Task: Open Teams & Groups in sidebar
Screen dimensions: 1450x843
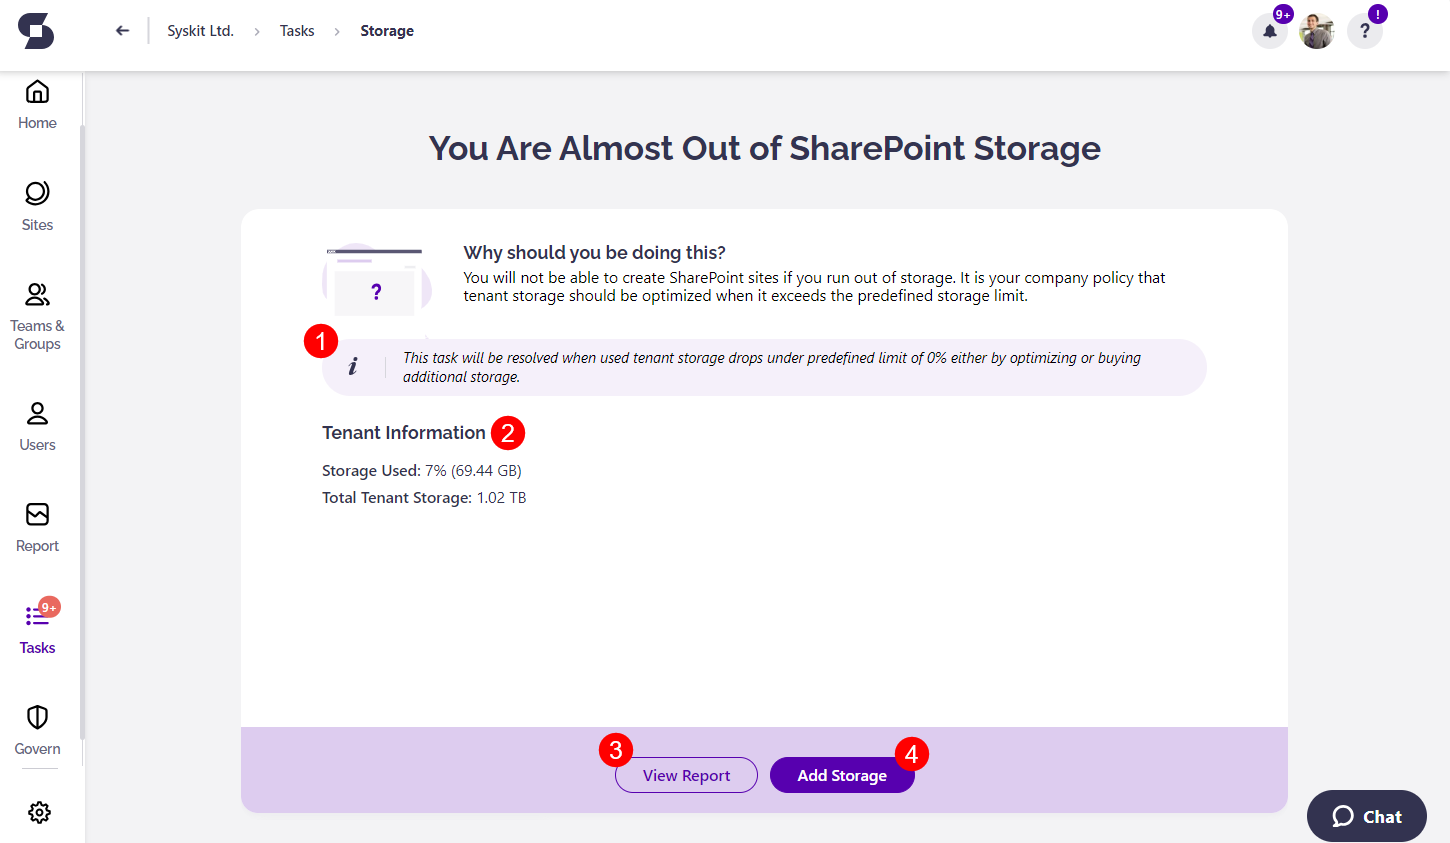Action: click(x=37, y=316)
